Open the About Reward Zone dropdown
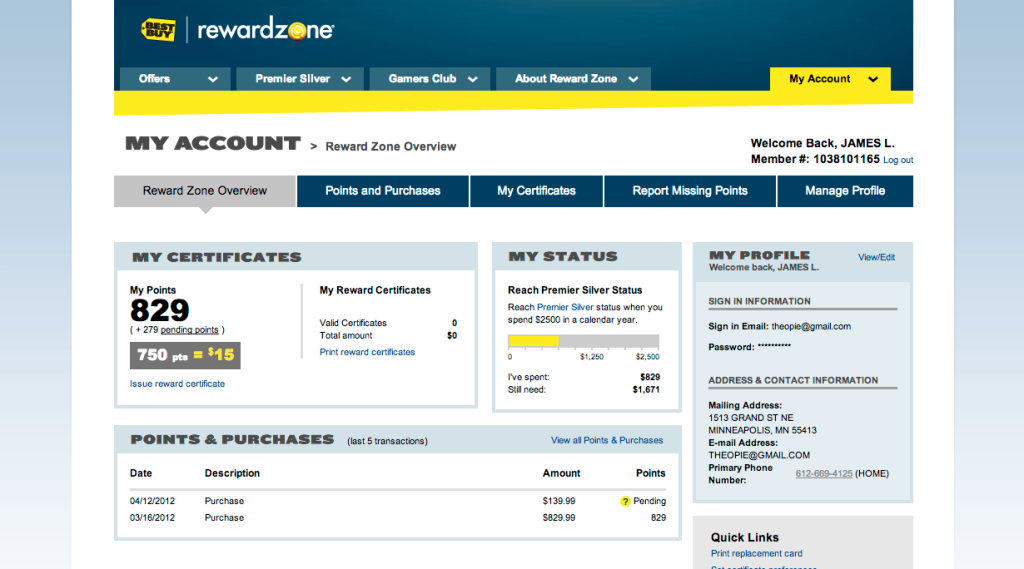Image resolution: width=1024 pixels, height=569 pixels. point(578,79)
